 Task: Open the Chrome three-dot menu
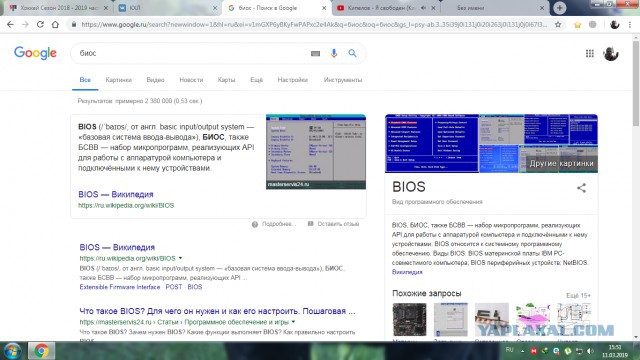(x=630, y=24)
